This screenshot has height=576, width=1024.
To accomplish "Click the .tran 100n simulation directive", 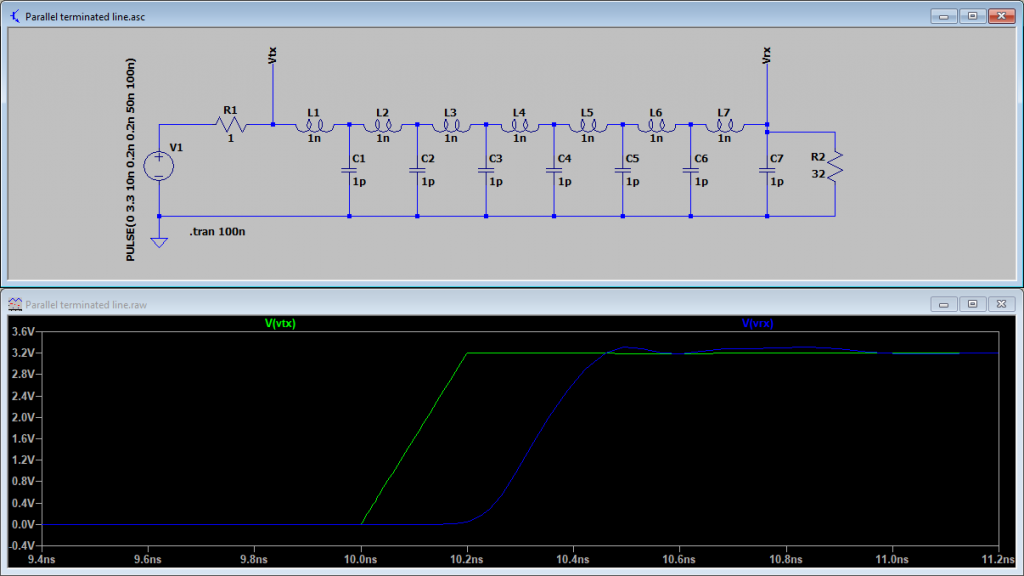I will pyautogui.click(x=217, y=232).
